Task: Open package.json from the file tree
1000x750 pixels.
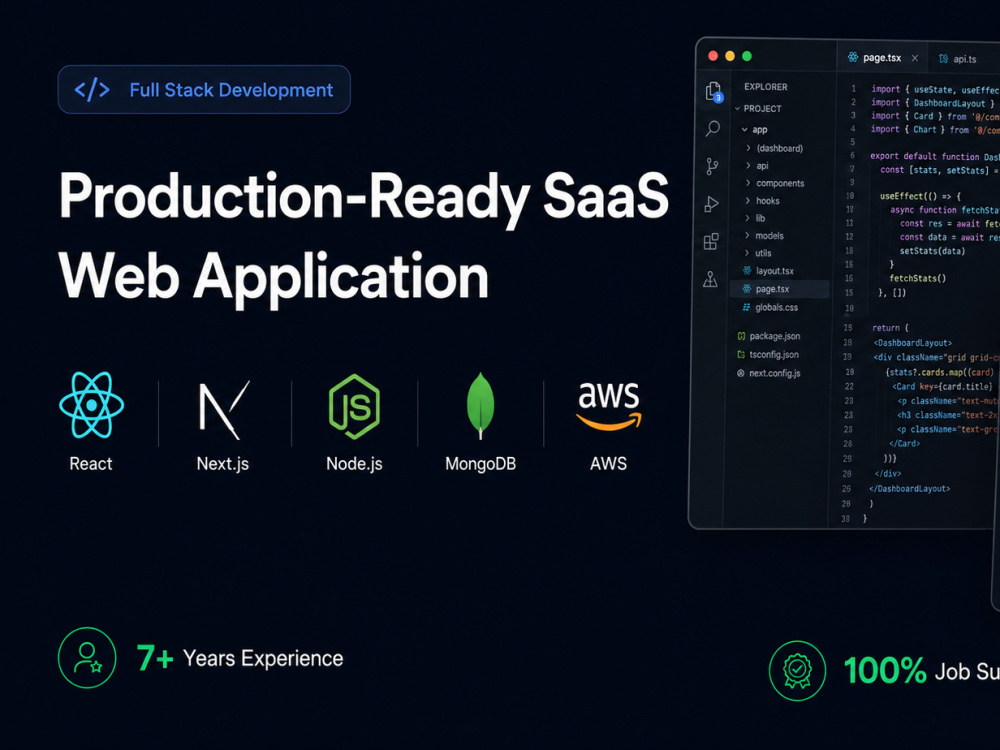Action: click(x=774, y=336)
